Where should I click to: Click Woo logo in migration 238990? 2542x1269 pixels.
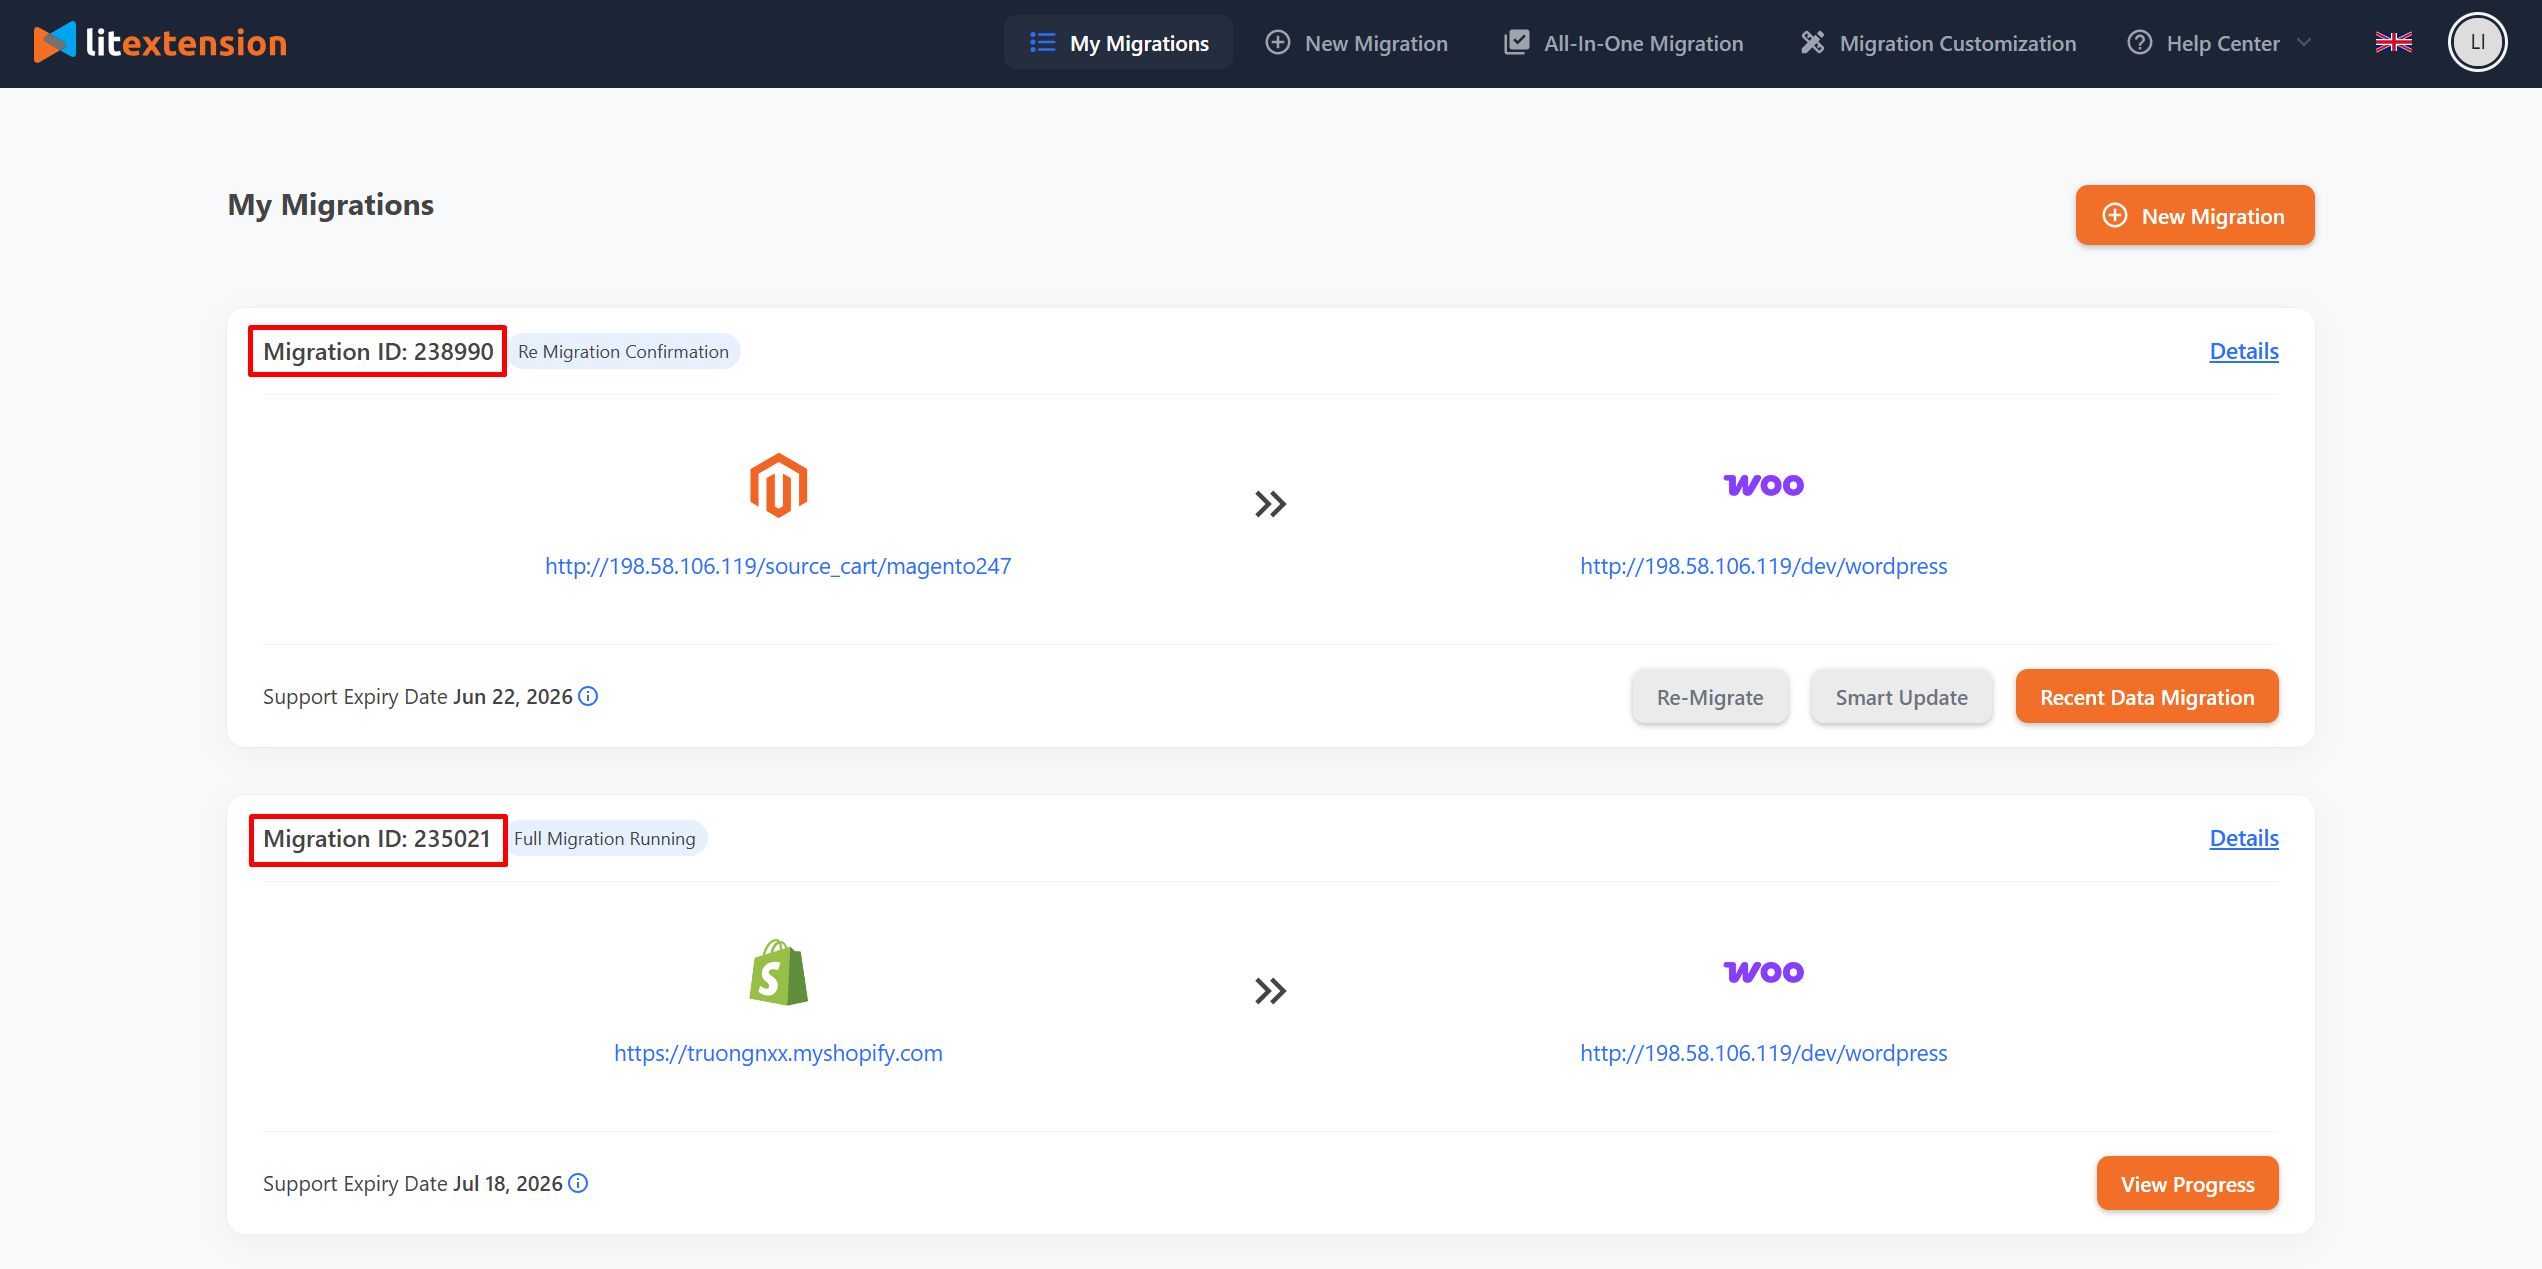1764,485
